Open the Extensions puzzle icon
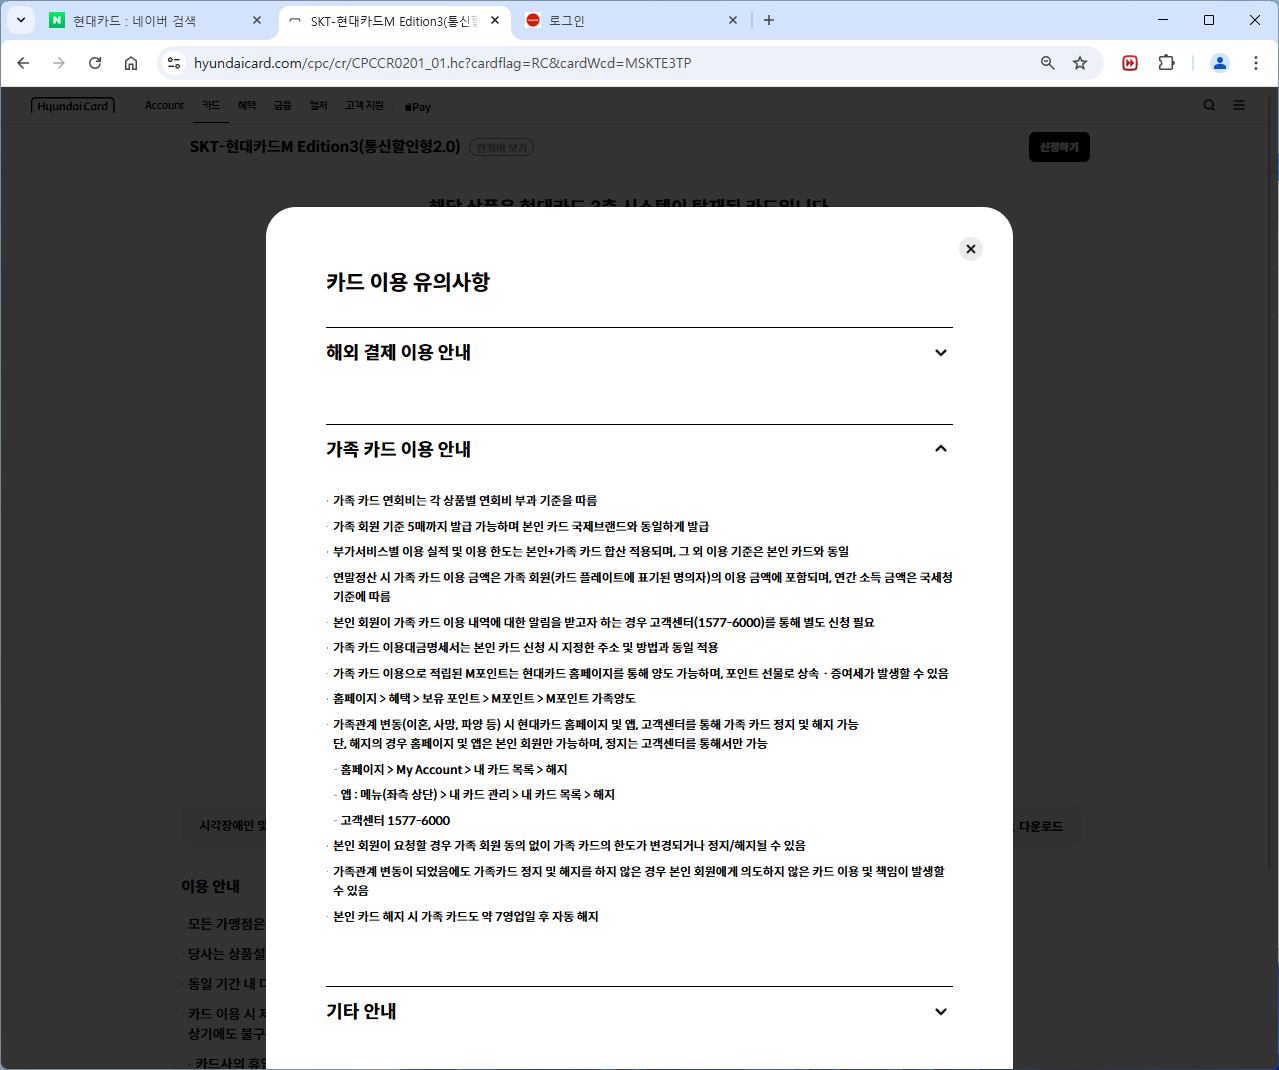1279x1070 pixels. 1166,63
